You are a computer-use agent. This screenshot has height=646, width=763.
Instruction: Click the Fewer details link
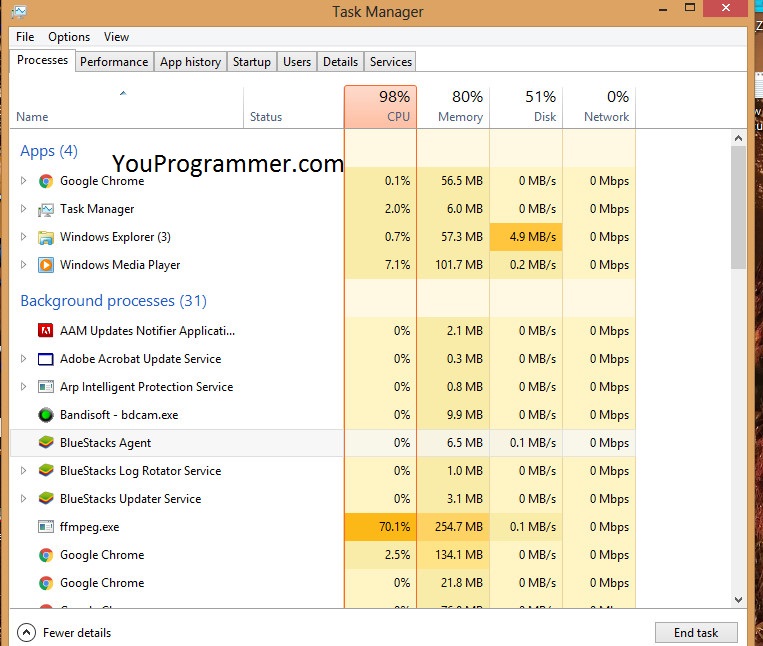tap(77, 633)
